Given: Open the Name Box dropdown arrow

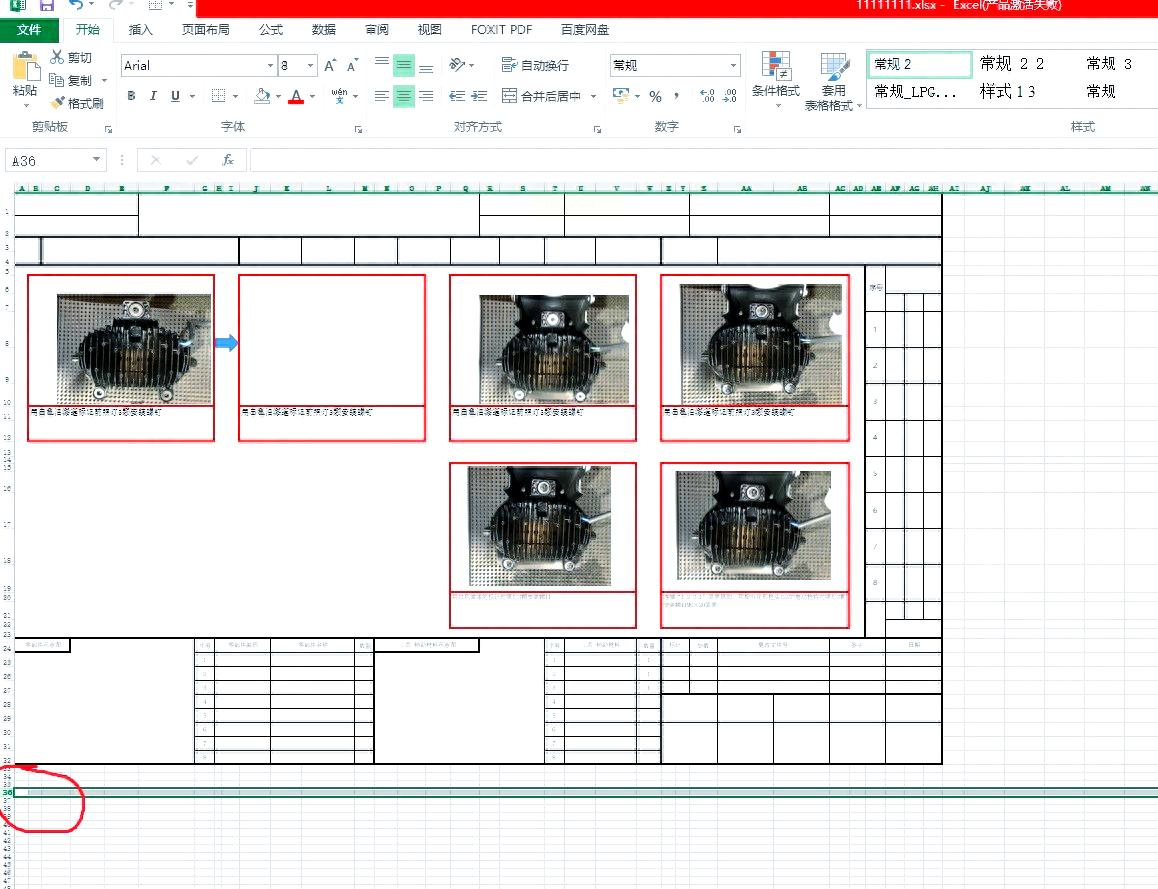Looking at the screenshot, I should [97, 160].
